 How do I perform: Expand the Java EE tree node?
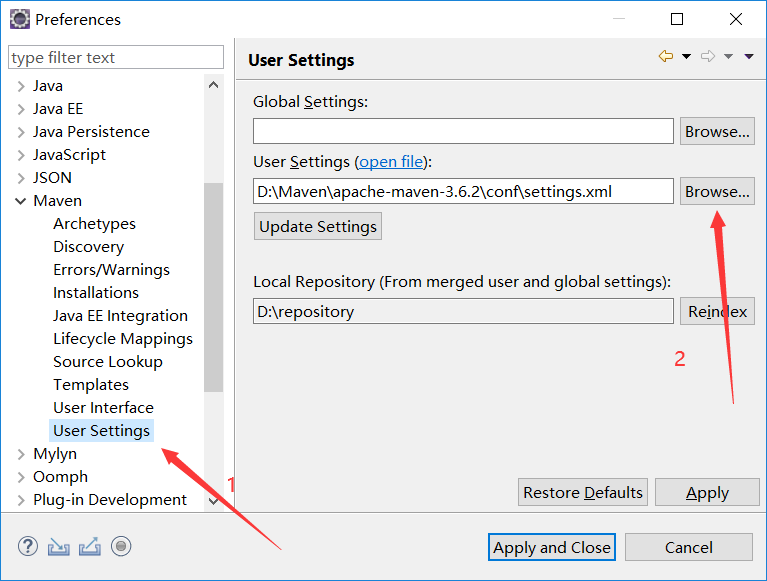21,109
